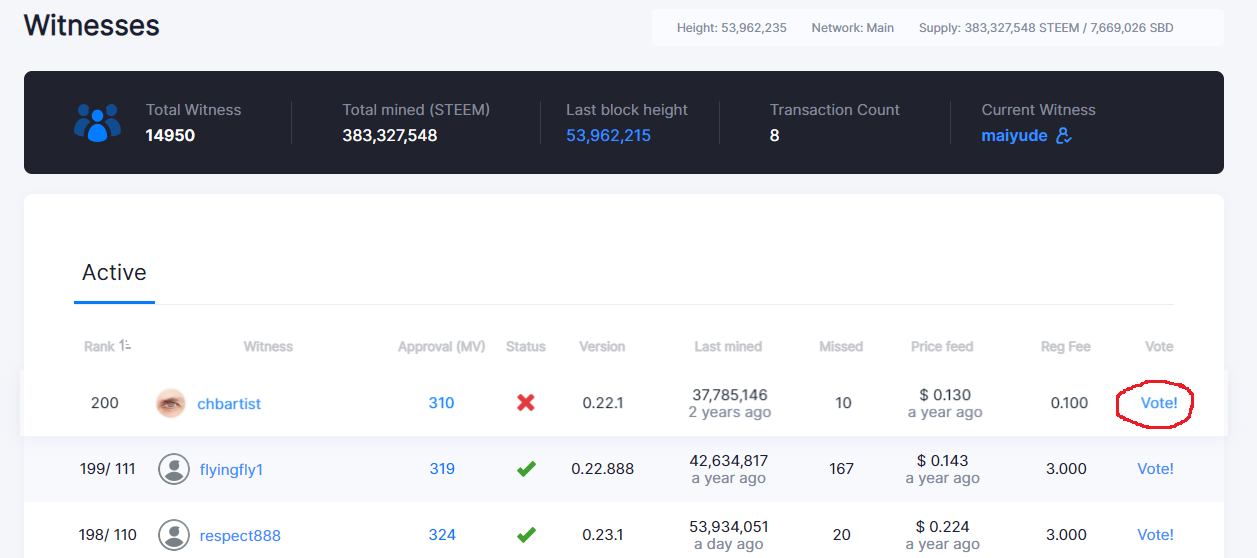The height and width of the screenshot is (558, 1257).
Task: Click missed count 167
Action: (841, 469)
